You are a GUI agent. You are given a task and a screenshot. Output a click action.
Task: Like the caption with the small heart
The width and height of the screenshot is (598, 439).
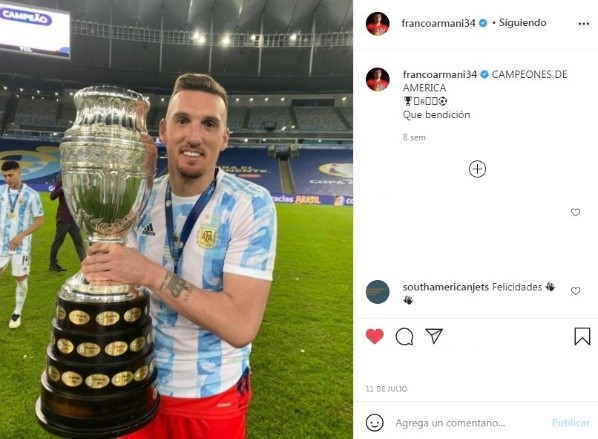575,212
